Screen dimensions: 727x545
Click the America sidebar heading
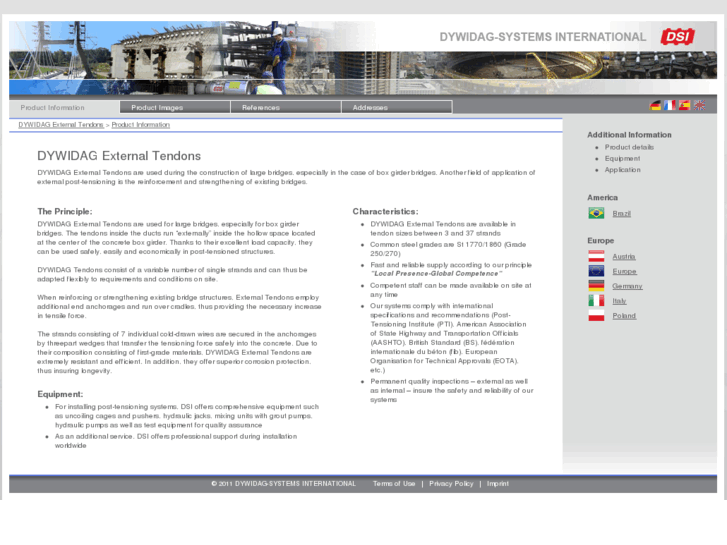pos(602,198)
